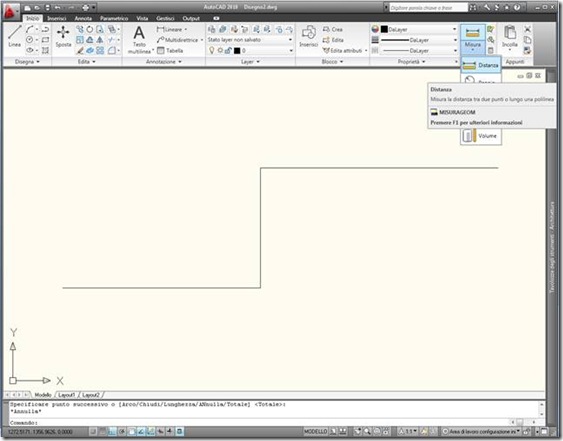This screenshot has height=441, width=563.
Task: Expand the Proprietà panel
Action: pos(411,62)
